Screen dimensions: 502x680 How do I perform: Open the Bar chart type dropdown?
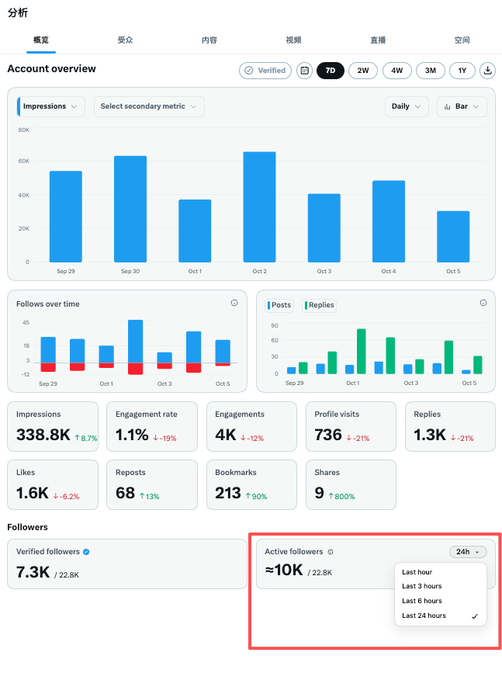point(462,106)
